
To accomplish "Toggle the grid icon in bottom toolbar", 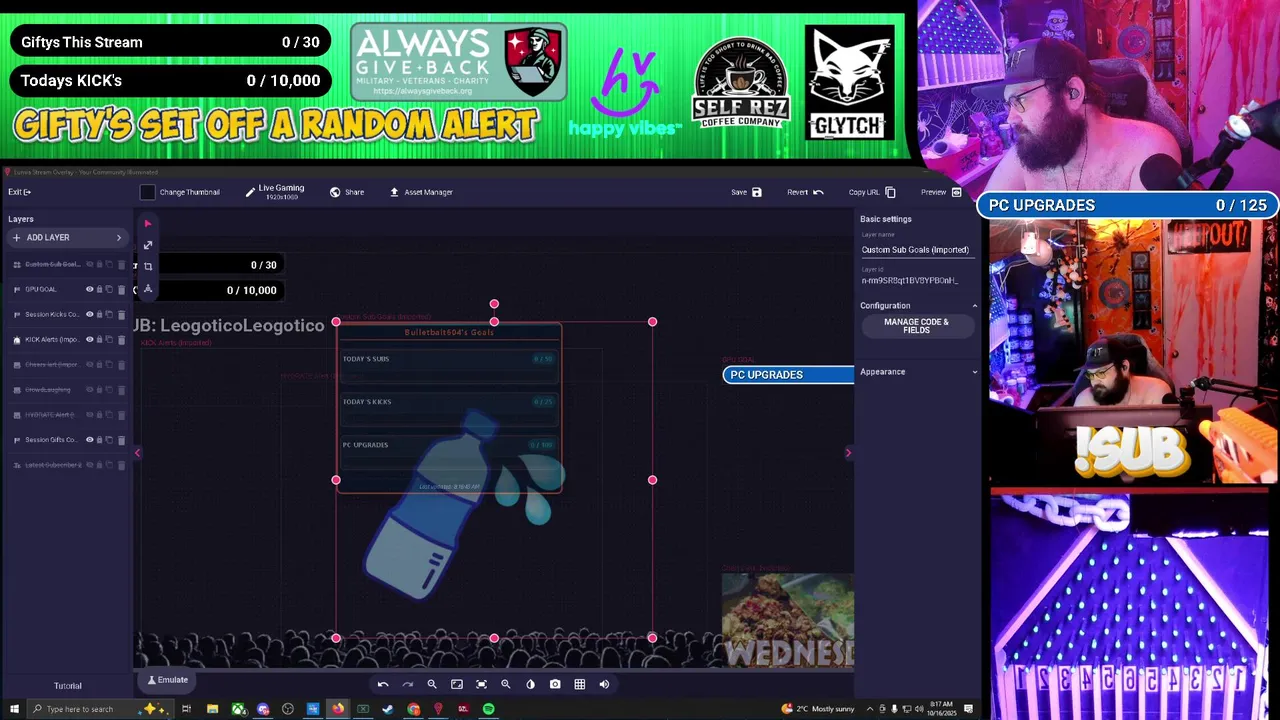I will (x=579, y=684).
